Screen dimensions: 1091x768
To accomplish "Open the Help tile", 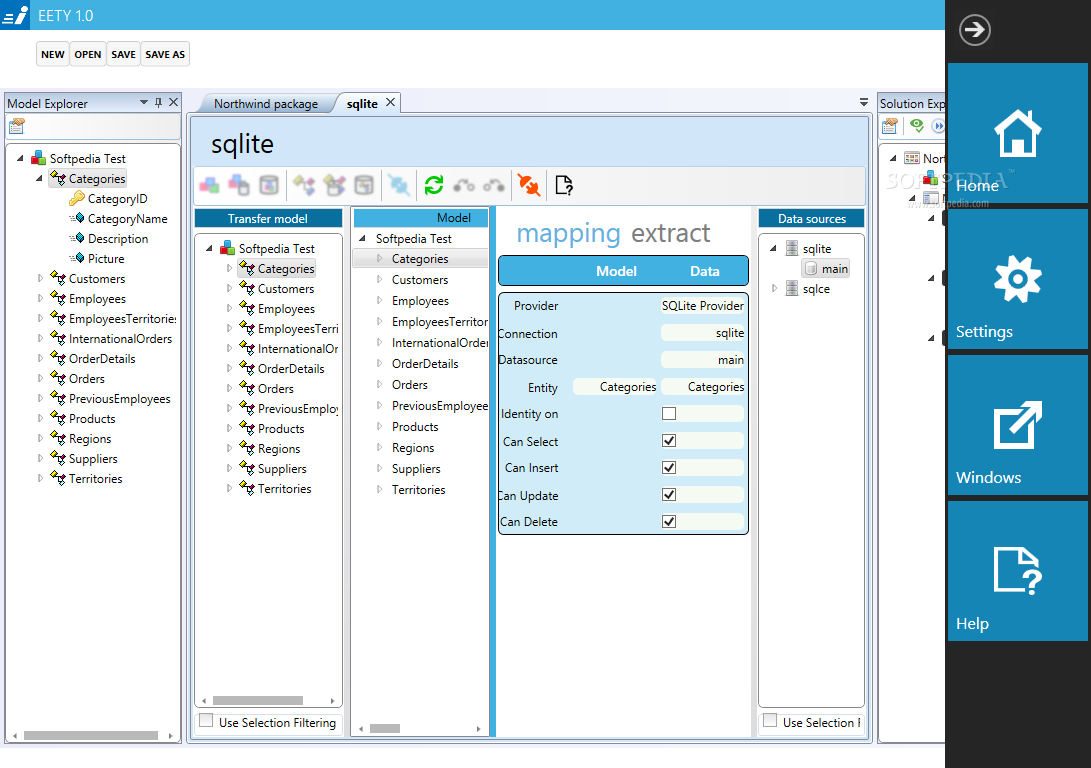I will [x=1017, y=571].
